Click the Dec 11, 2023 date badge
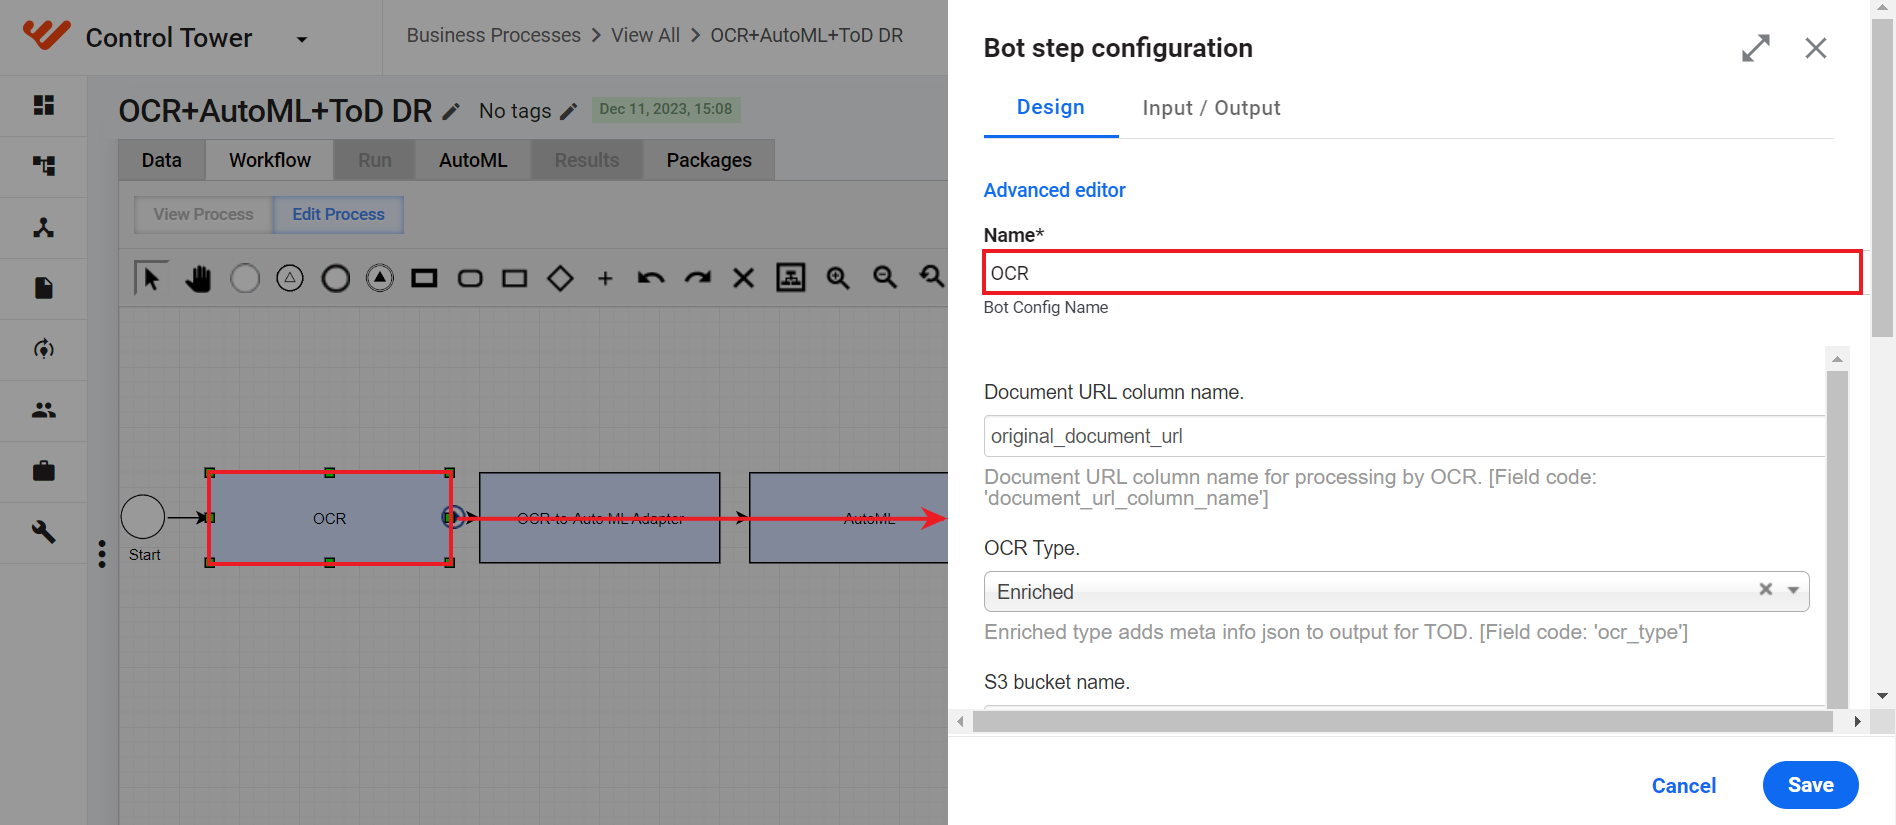Viewport: 1896px width, 825px height. (x=666, y=109)
